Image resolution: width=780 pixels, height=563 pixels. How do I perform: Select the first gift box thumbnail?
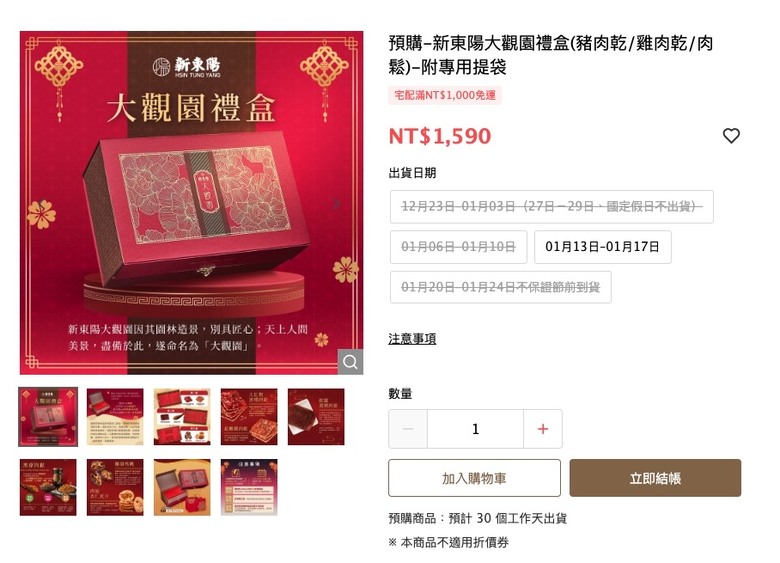48,417
